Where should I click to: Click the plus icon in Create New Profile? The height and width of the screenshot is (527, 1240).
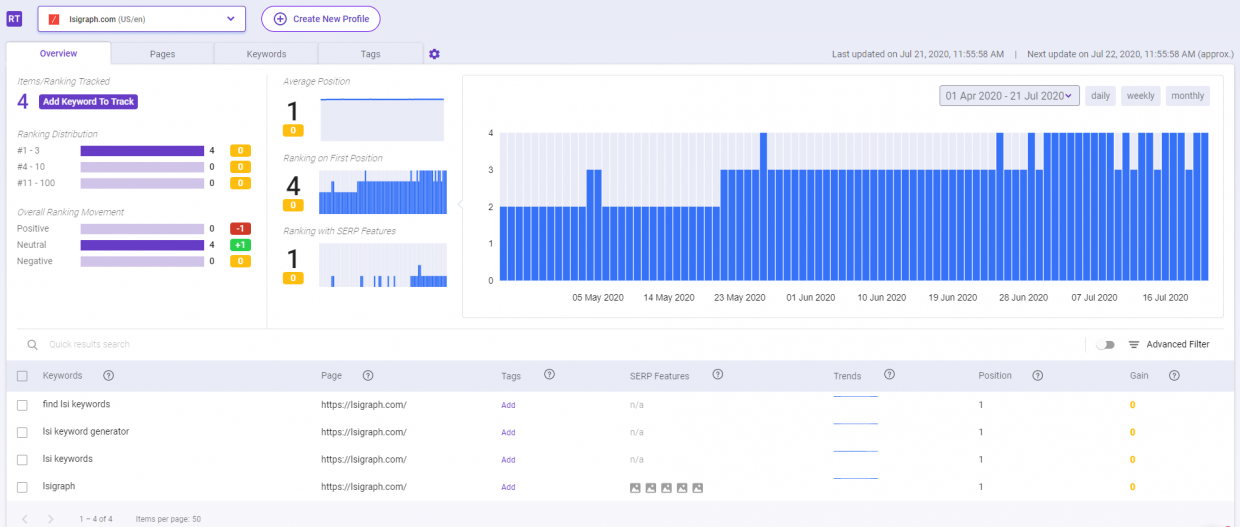coord(280,19)
